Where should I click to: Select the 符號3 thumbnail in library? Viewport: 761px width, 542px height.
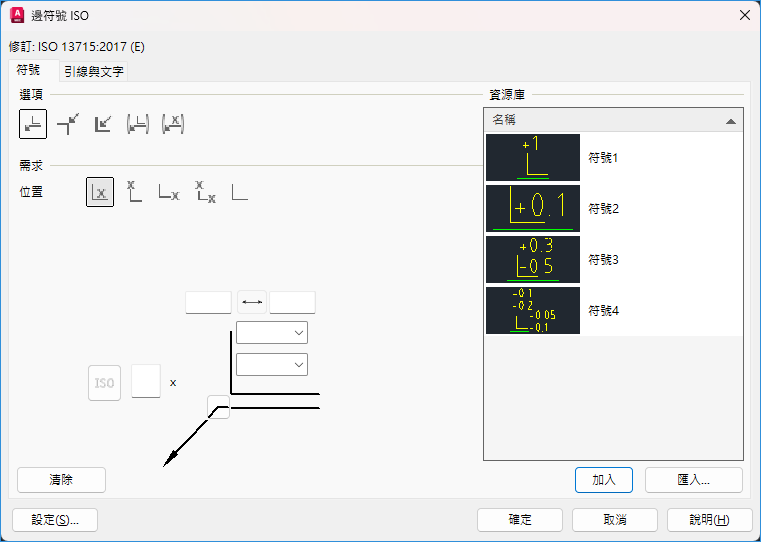point(533,260)
